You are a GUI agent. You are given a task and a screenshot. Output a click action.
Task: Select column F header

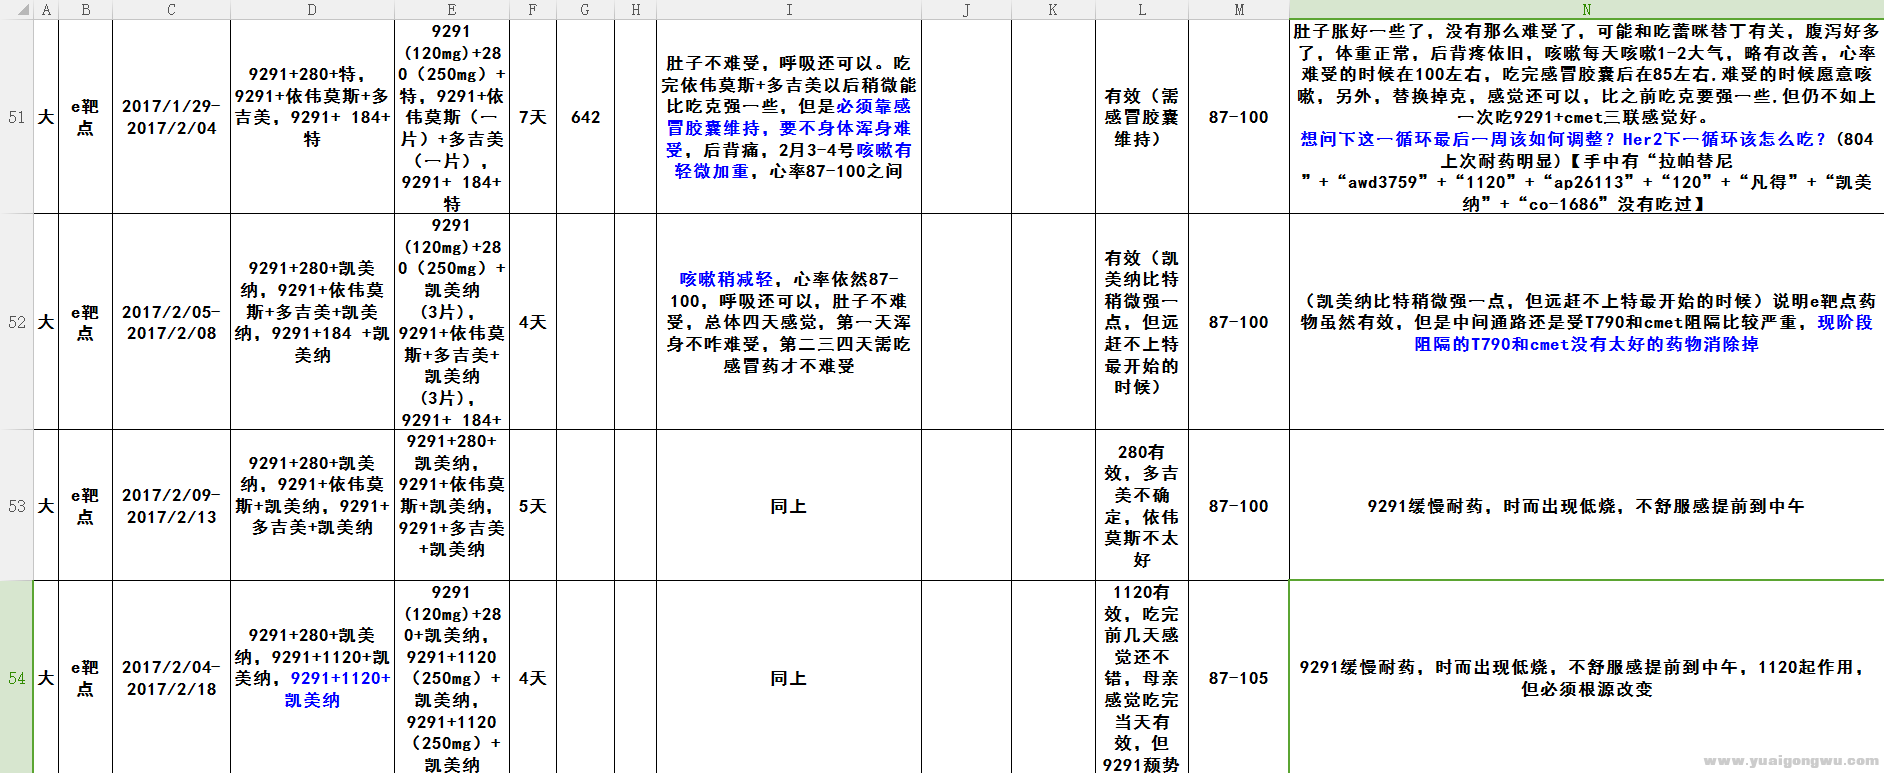tap(533, 9)
